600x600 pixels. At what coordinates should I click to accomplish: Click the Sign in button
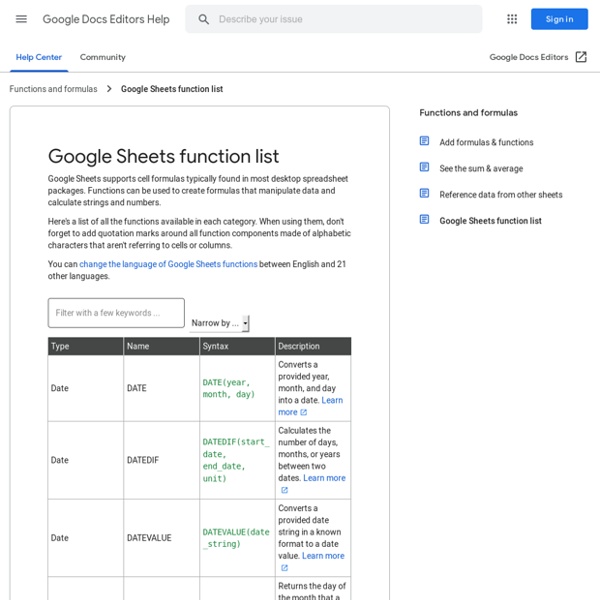pos(559,19)
